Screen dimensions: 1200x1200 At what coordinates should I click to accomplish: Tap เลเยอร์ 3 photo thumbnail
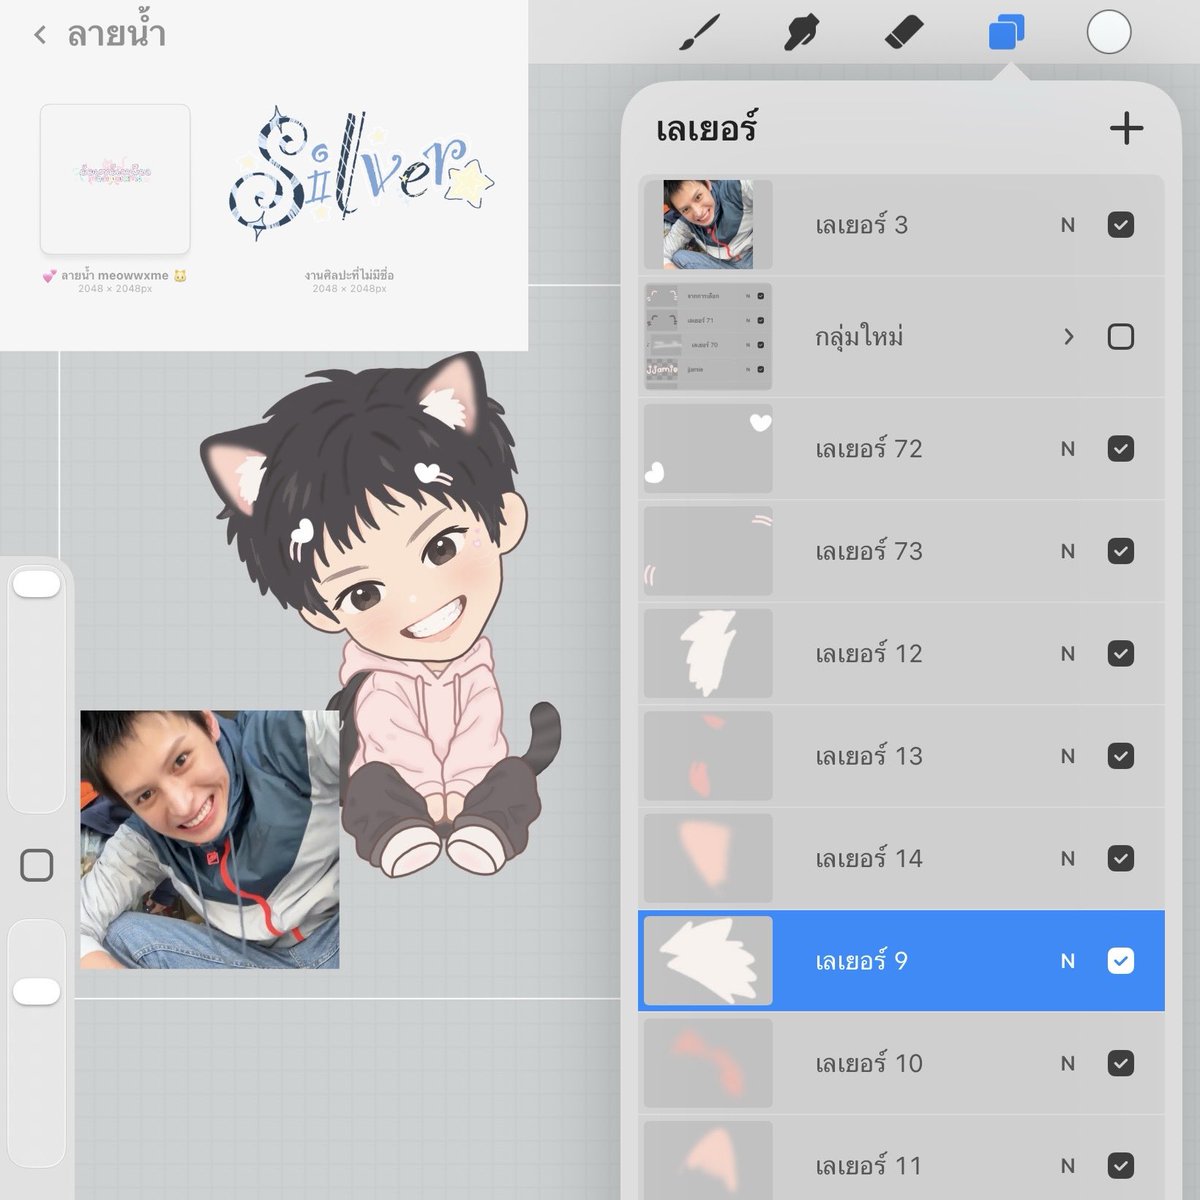pos(708,225)
